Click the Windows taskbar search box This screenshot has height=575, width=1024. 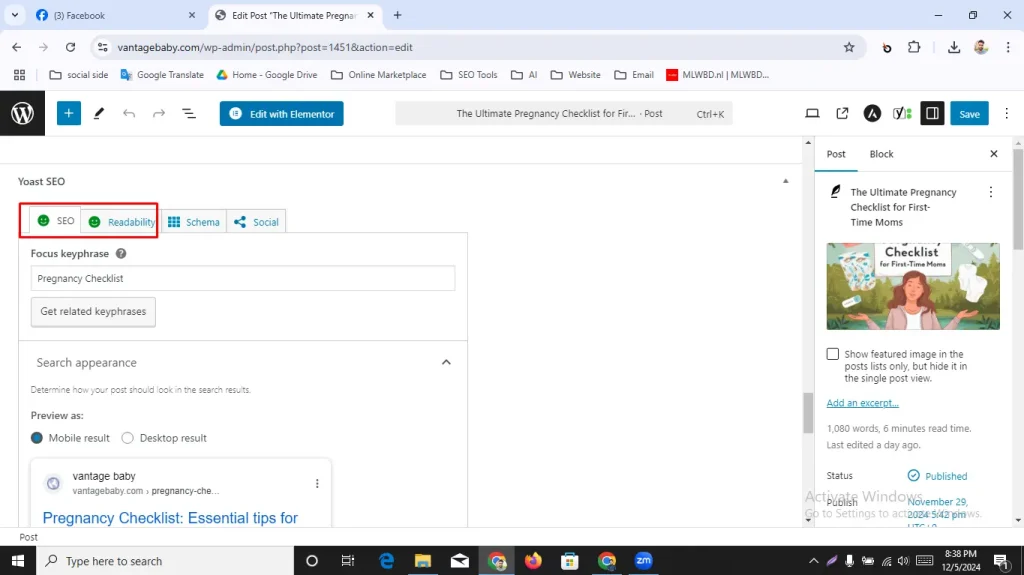[x=165, y=561]
